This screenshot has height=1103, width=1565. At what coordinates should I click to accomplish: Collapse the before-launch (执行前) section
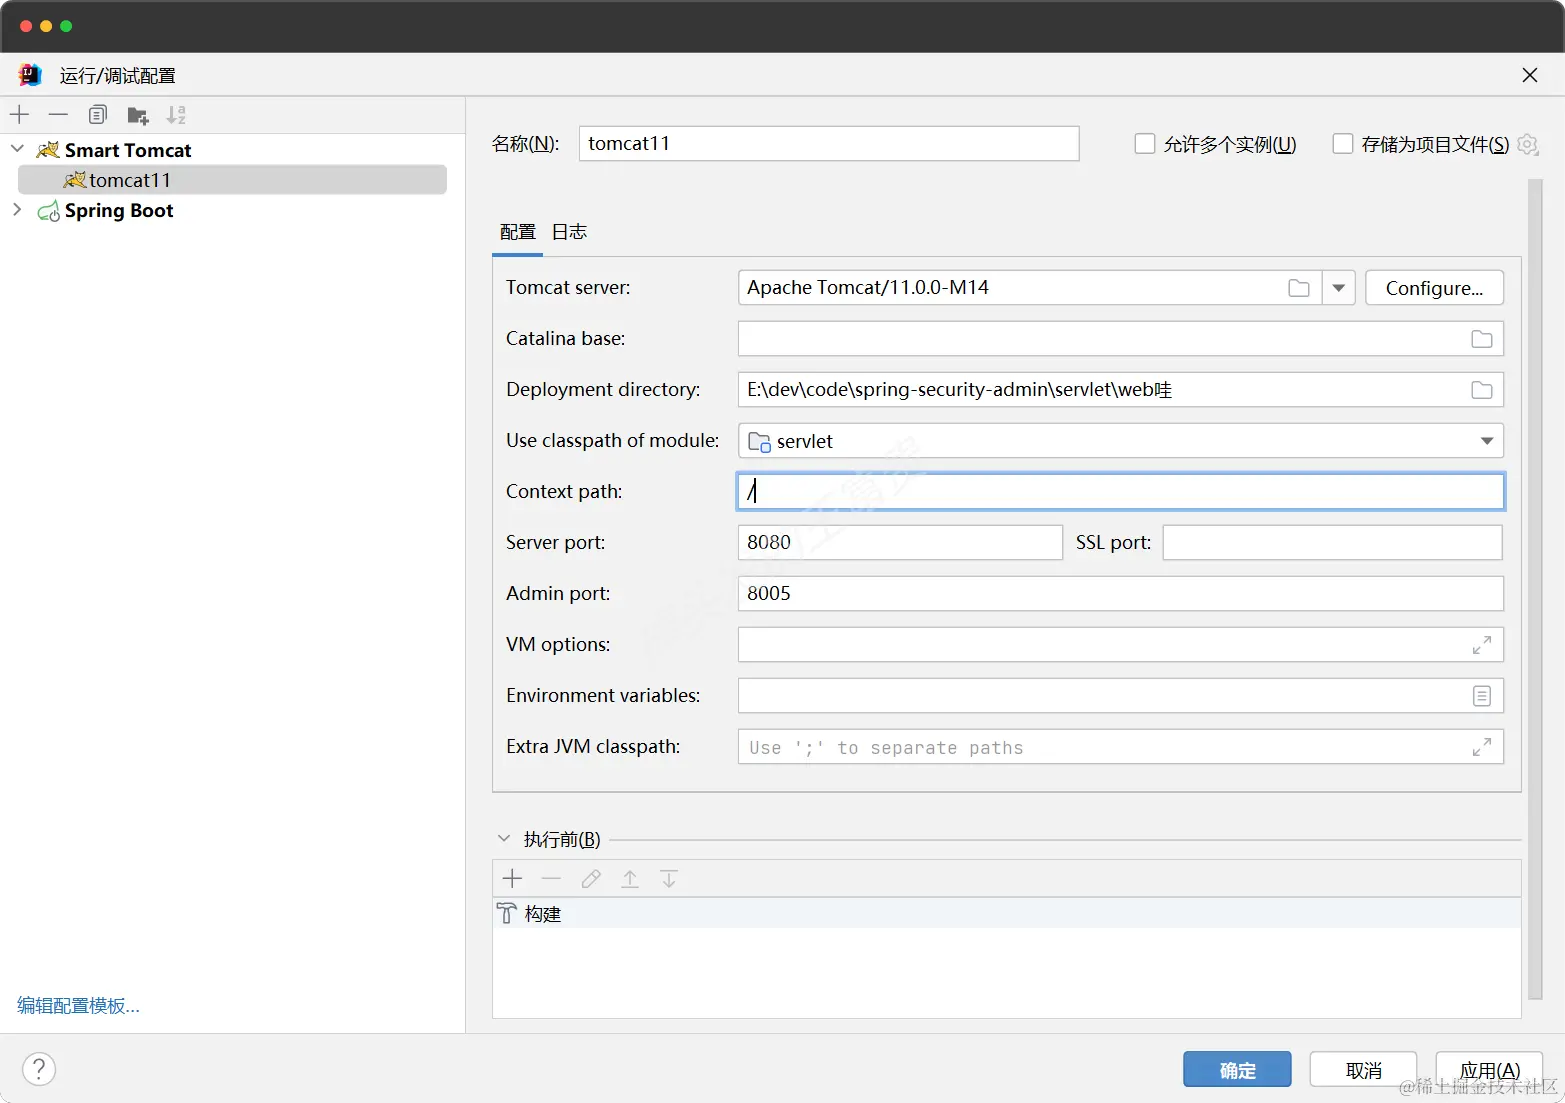(x=504, y=839)
